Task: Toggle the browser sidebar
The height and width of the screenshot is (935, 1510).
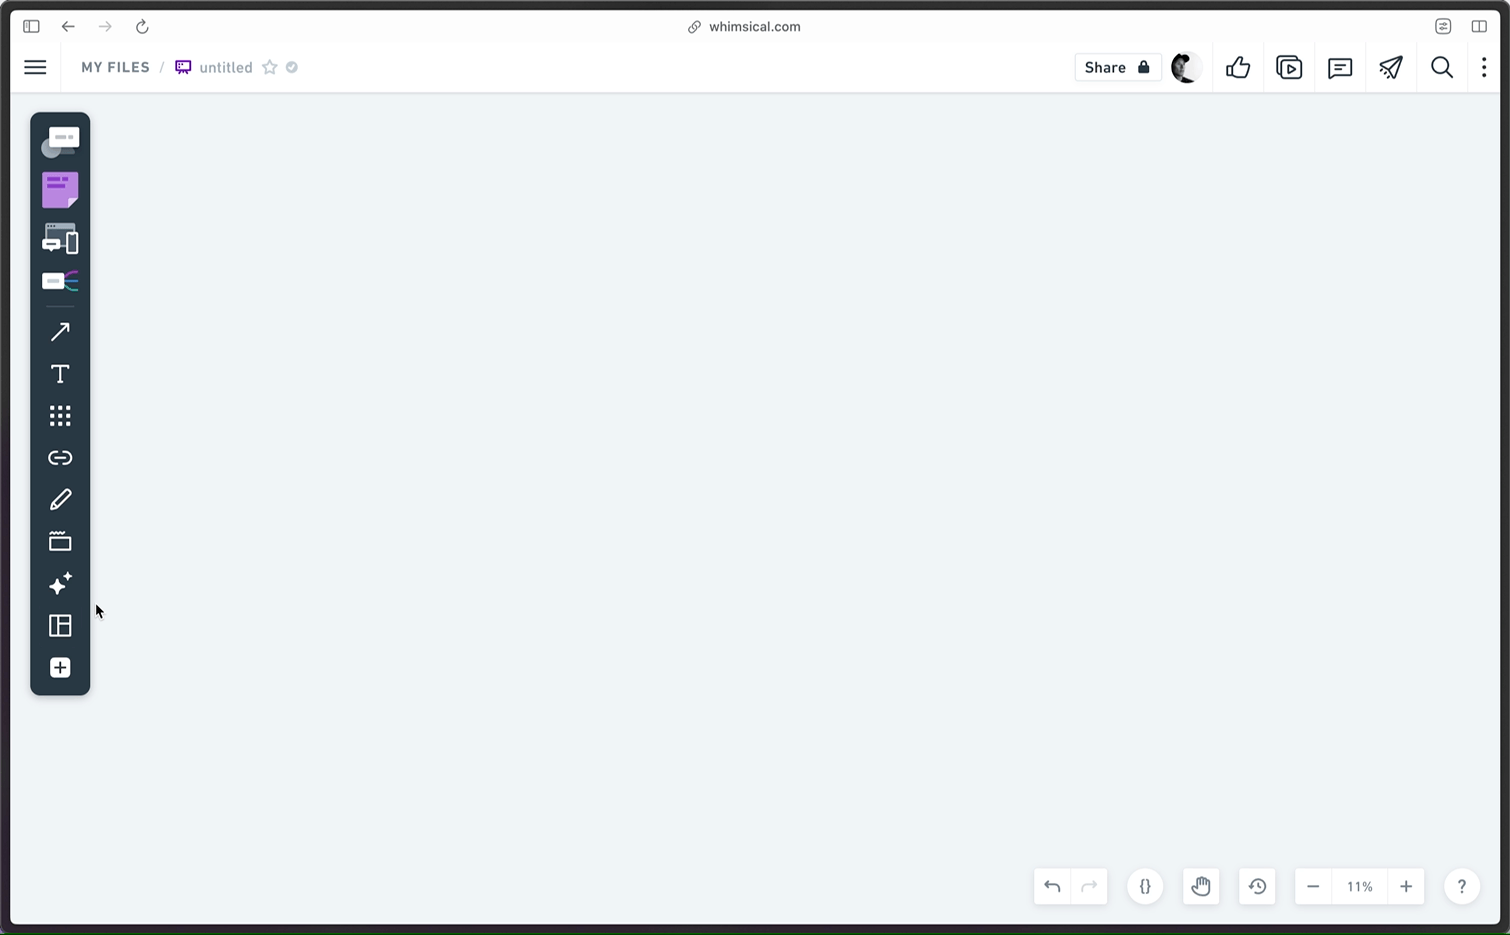Action: click(31, 27)
